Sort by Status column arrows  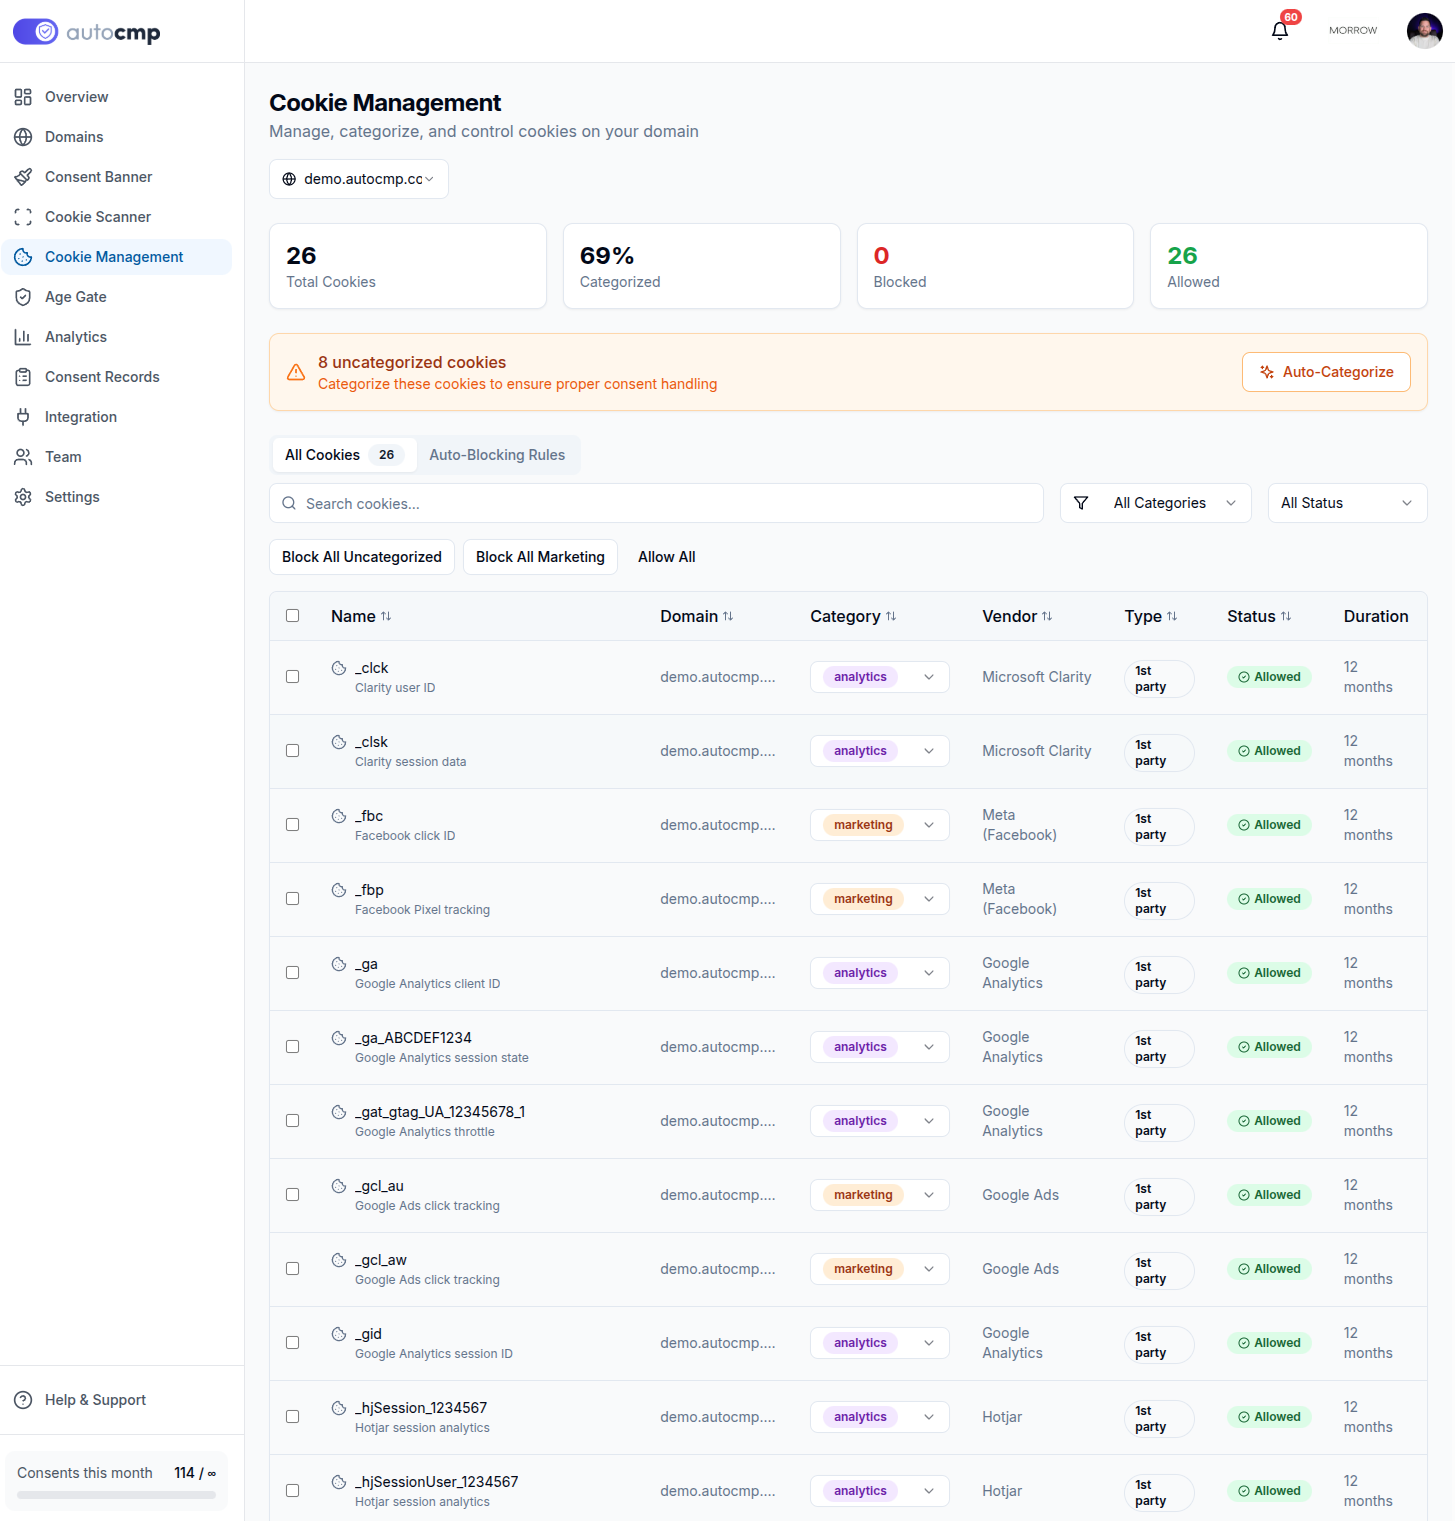[x=1286, y=616]
